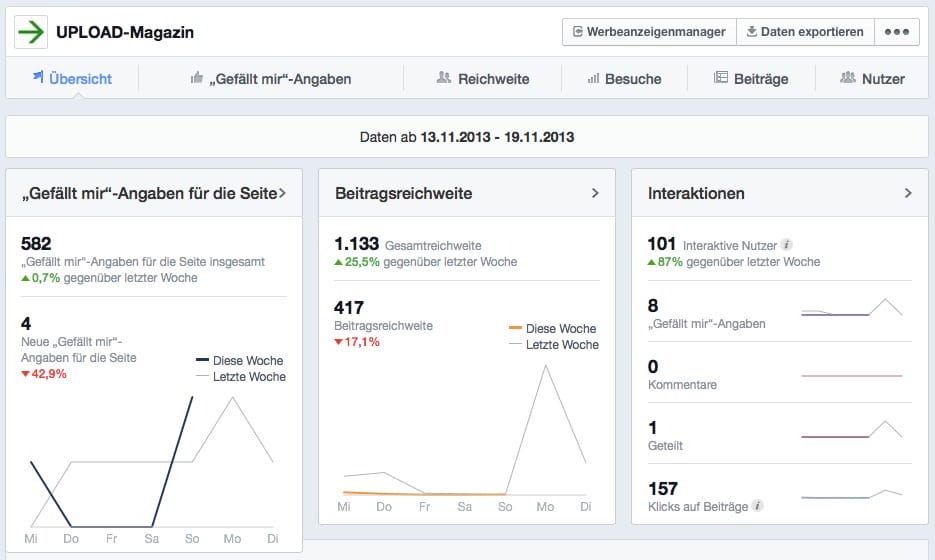Open the Interaktionen heading
Image resolution: width=935 pixels, height=560 pixels.
(x=696, y=193)
